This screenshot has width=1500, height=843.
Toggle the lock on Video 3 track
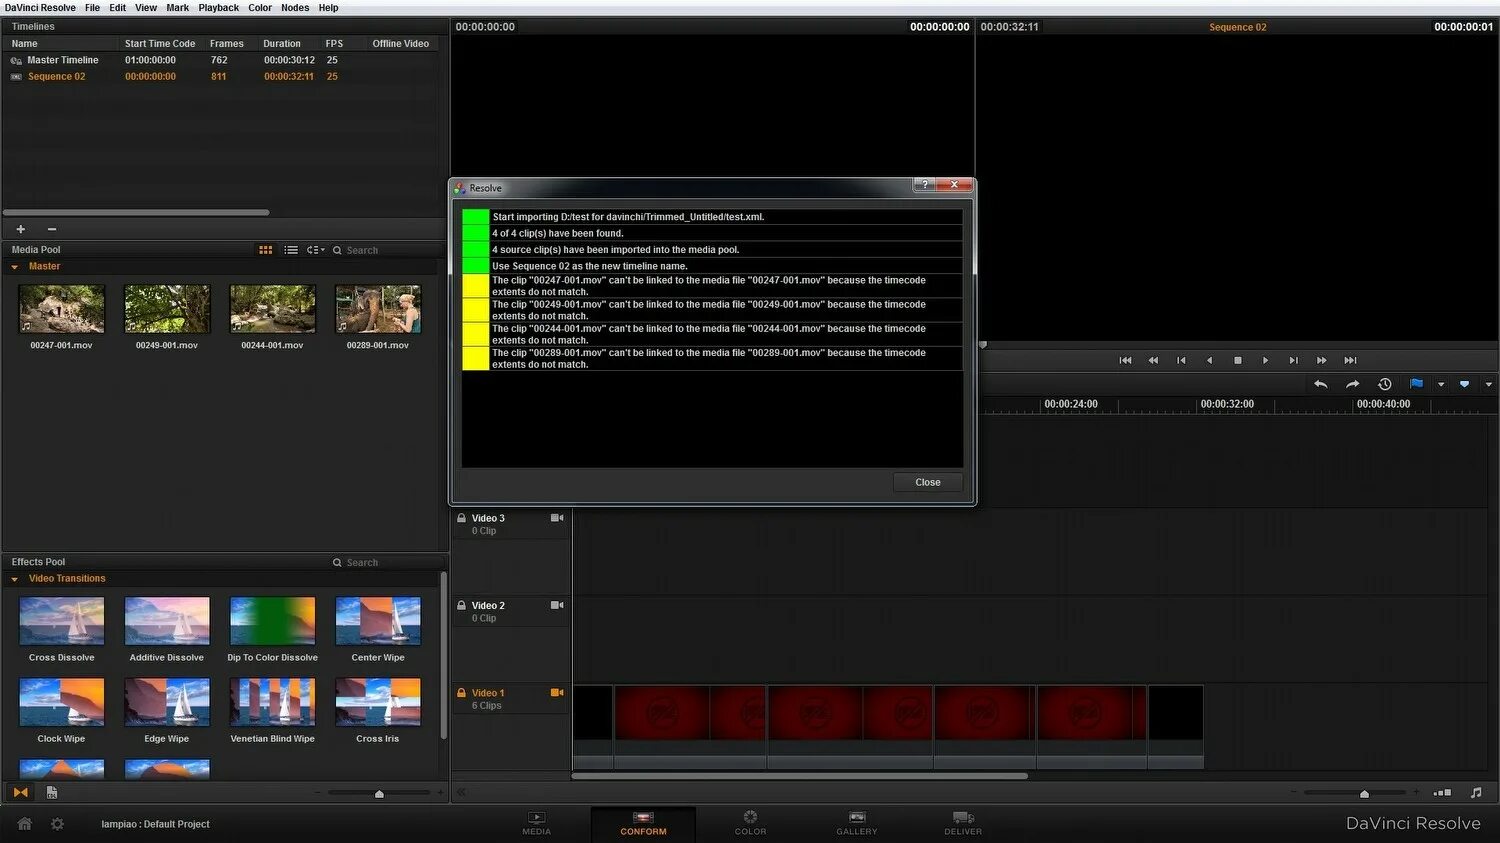[x=463, y=518]
